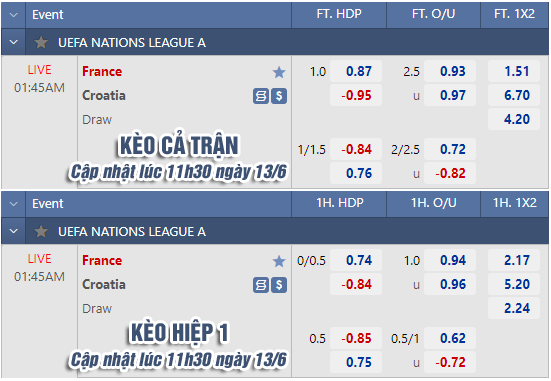Select the 1H. O/U column header
Viewport: 551px width, 381px height.
tap(434, 203)
